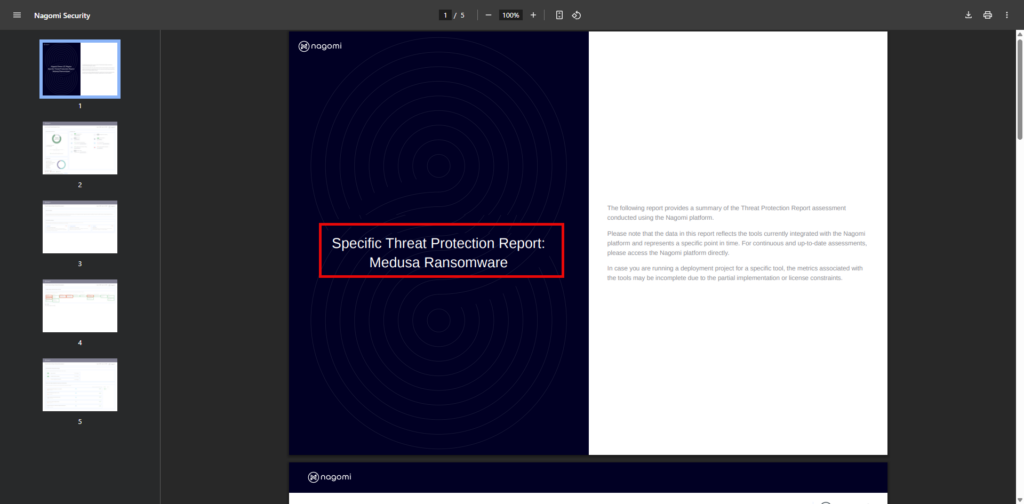Image resolution: width=1024 pixels, height=504 pixels.
Task: Click the Fit to page icon
Action: [559, 15]
